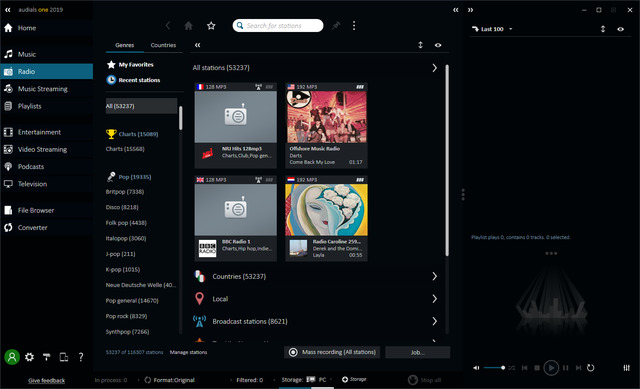Click the play button in player
The width and height of the screenshot is (640, 389).
click(551, 368)
